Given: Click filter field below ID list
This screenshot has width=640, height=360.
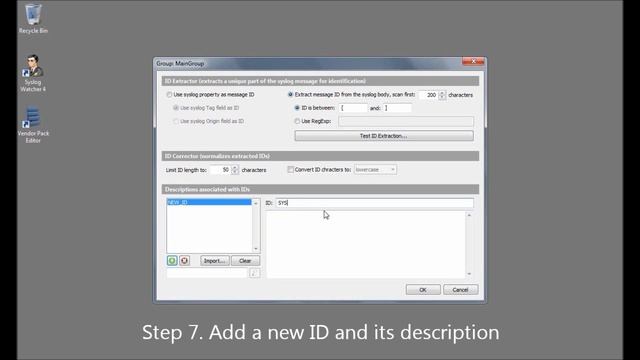Looking at the screenshot, I should tap(207, 273).
